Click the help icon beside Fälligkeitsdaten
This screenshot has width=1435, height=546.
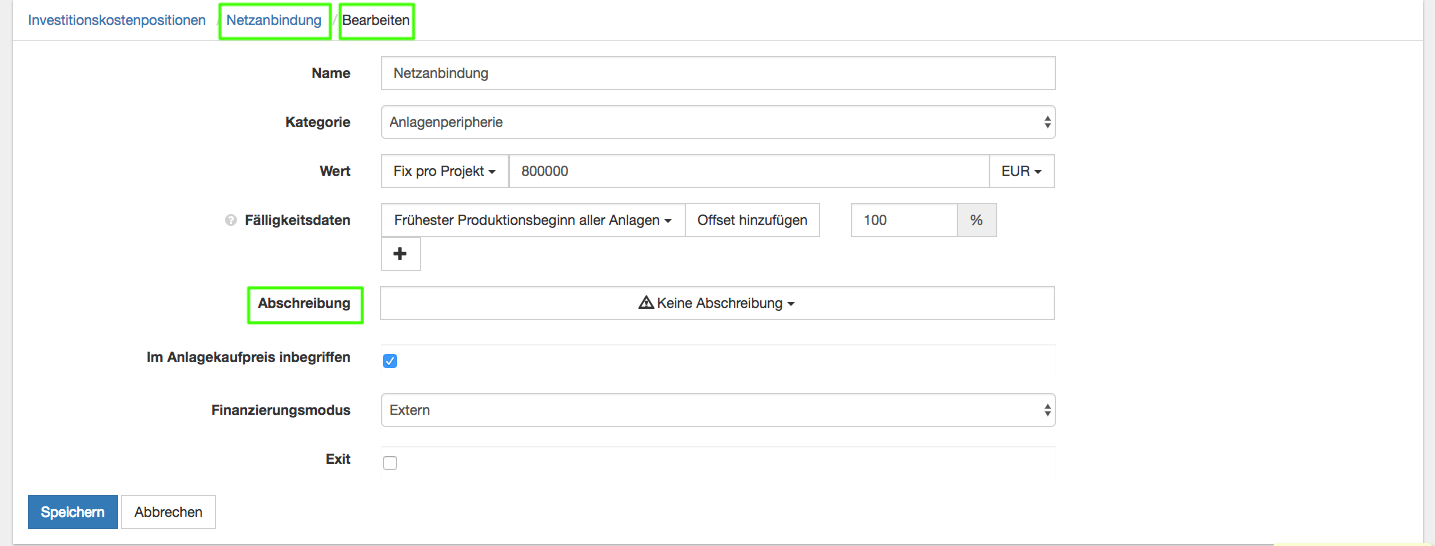click(x=231, y=221)
